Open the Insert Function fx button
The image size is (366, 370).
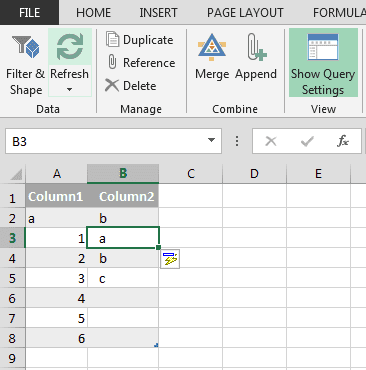343,141
